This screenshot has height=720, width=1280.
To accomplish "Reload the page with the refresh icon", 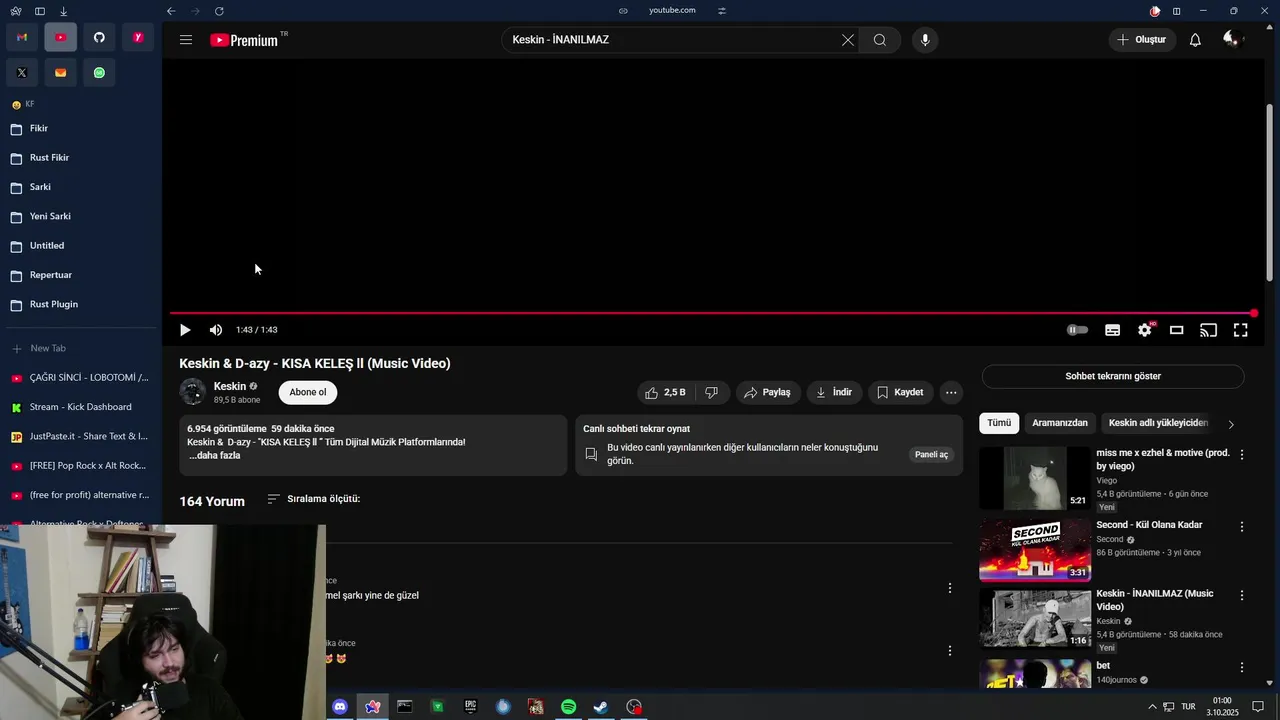I will point(219,11).
